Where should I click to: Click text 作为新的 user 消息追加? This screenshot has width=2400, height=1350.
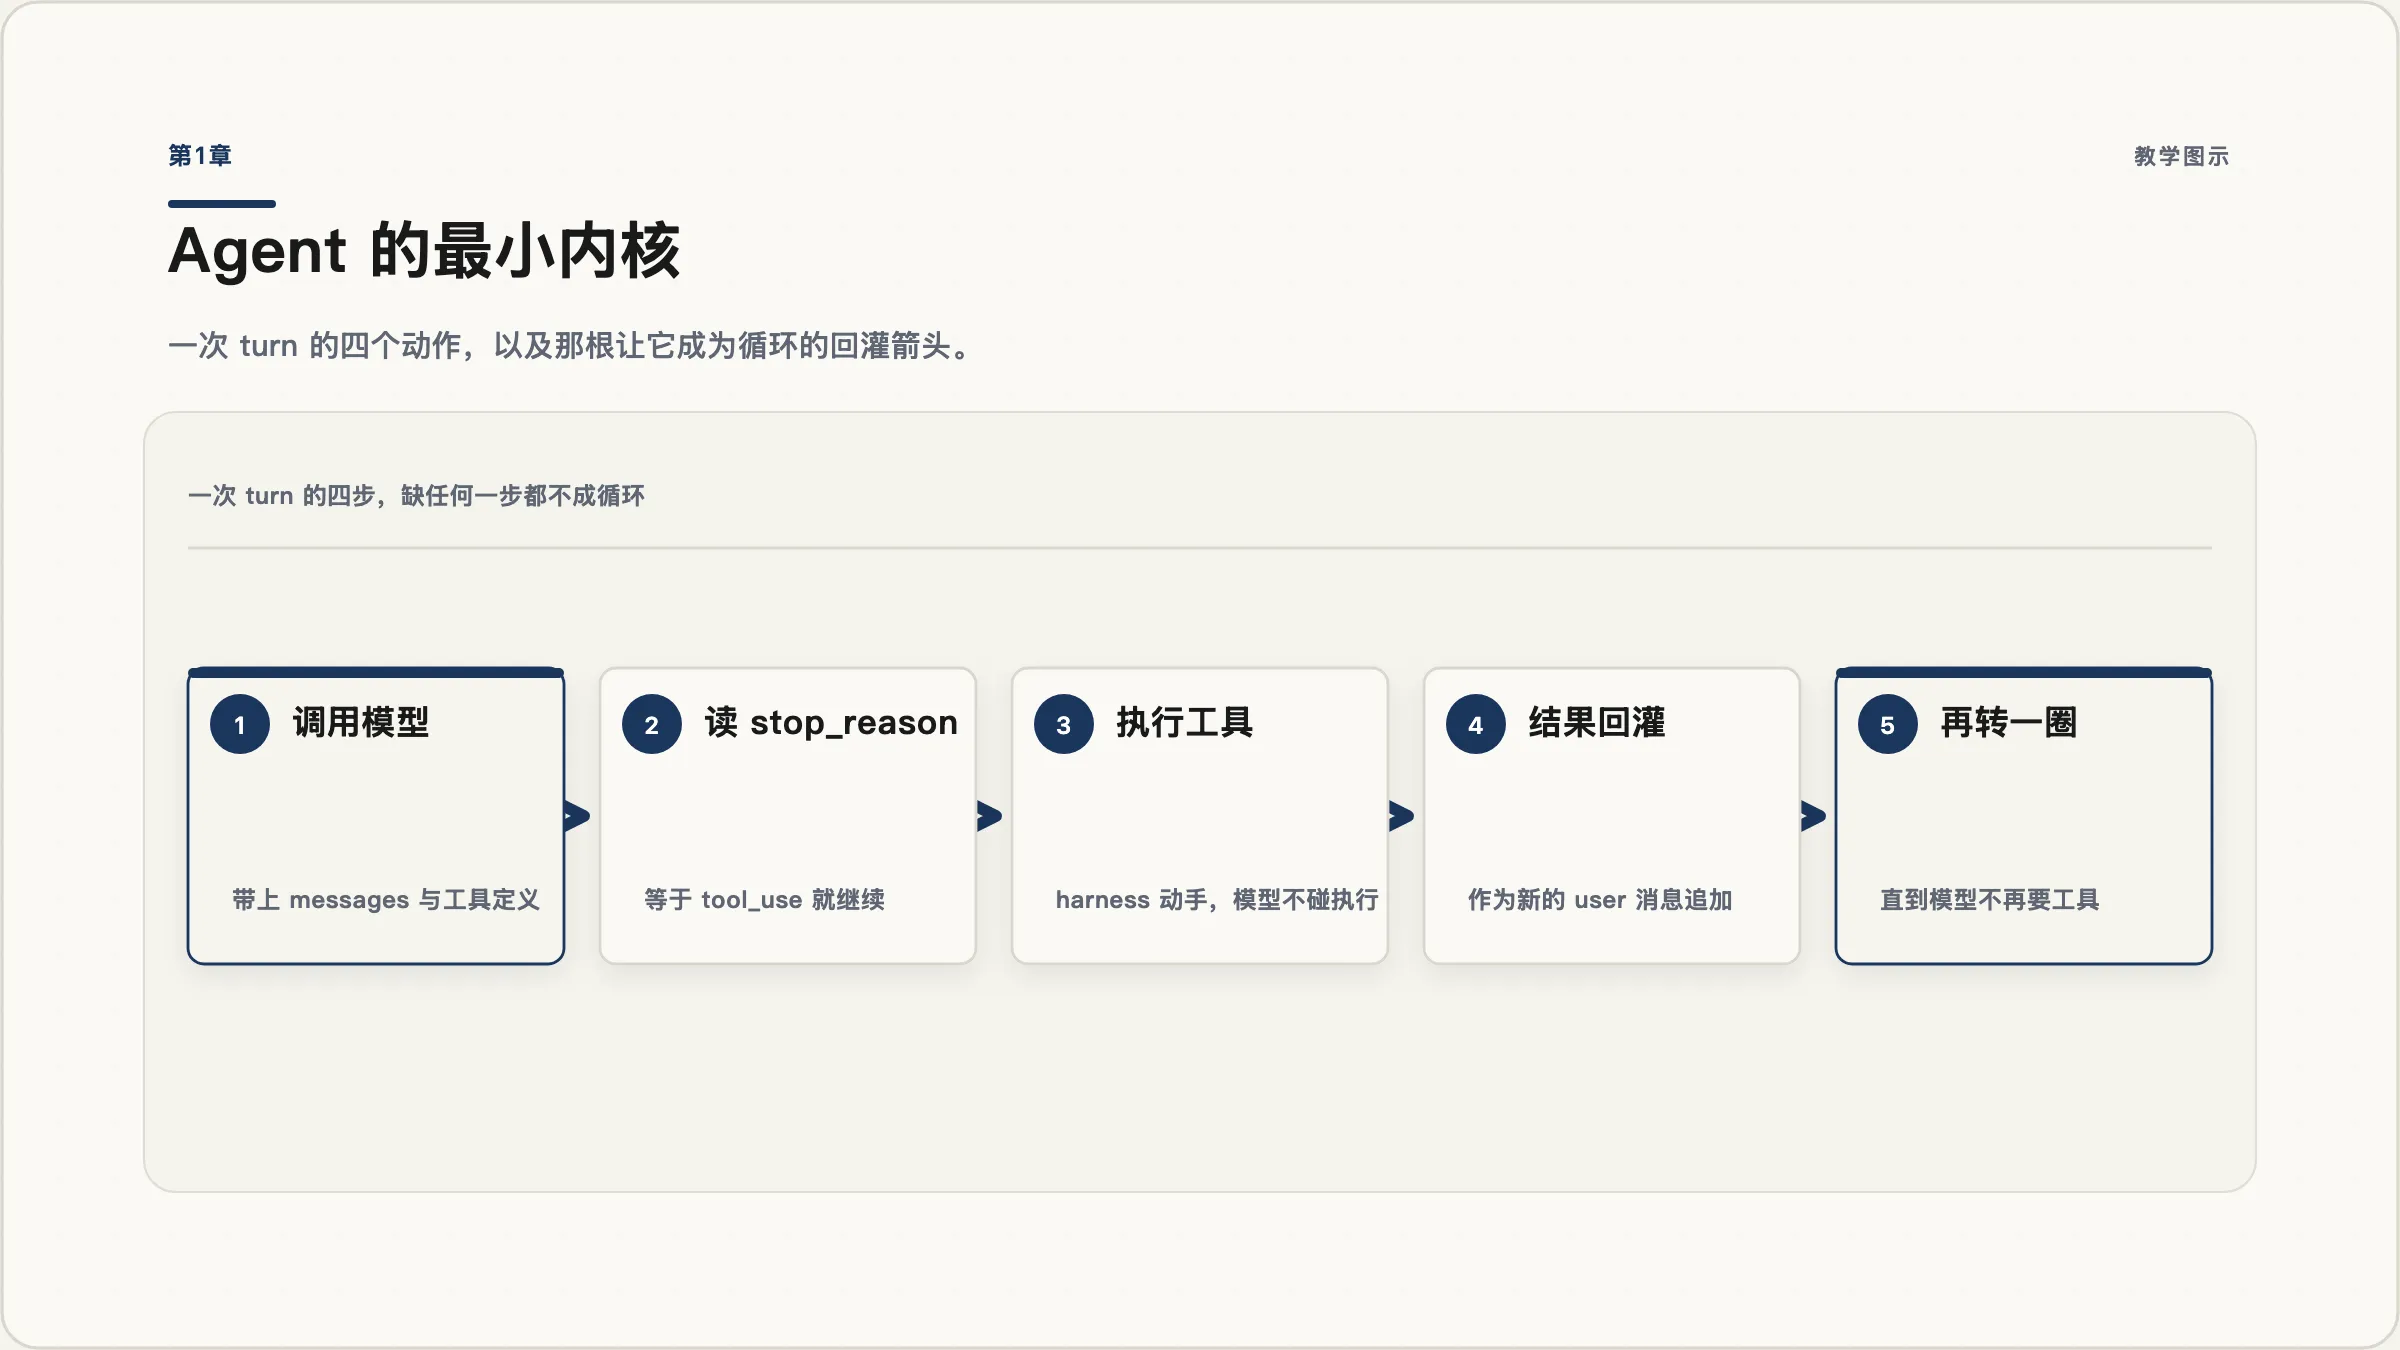1600,899
